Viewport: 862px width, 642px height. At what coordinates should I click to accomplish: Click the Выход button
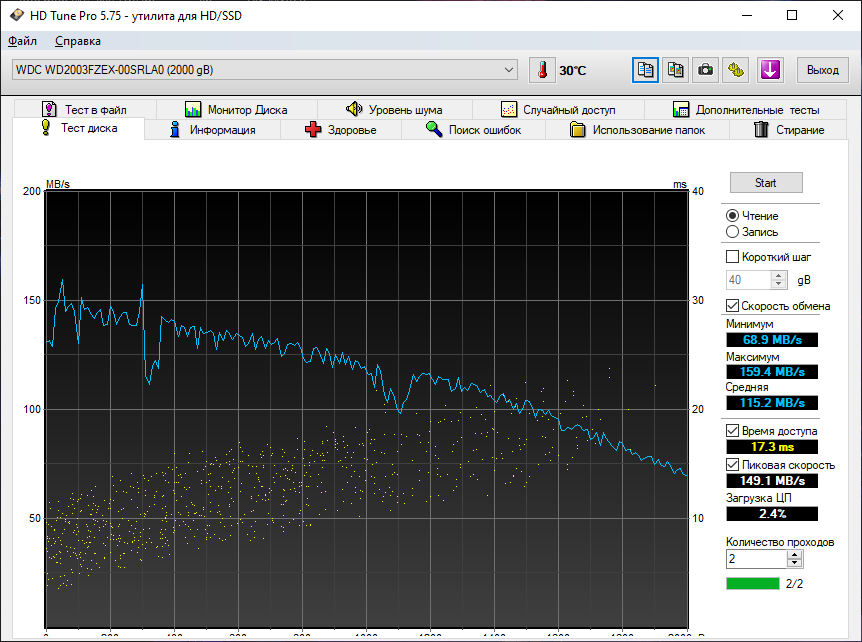pos(822,70)
